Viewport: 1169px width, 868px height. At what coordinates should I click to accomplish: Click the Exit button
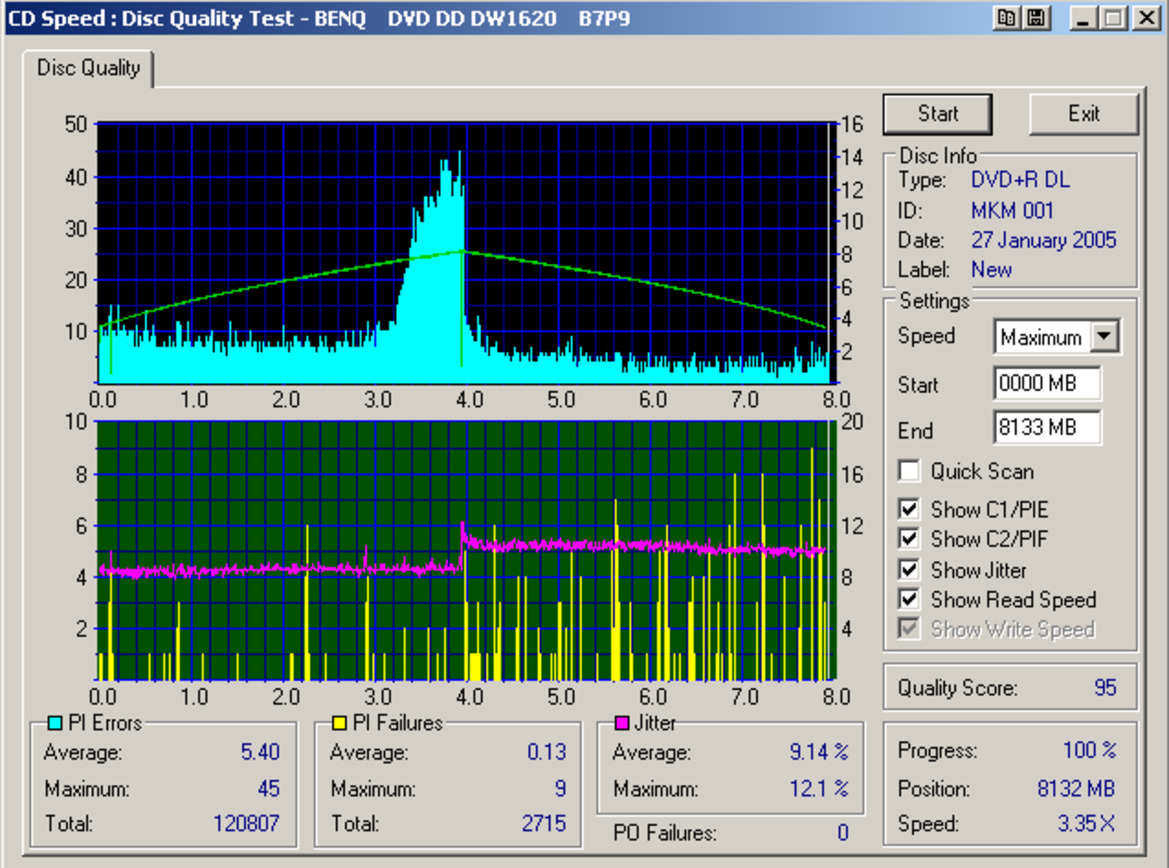point(1083,114)
